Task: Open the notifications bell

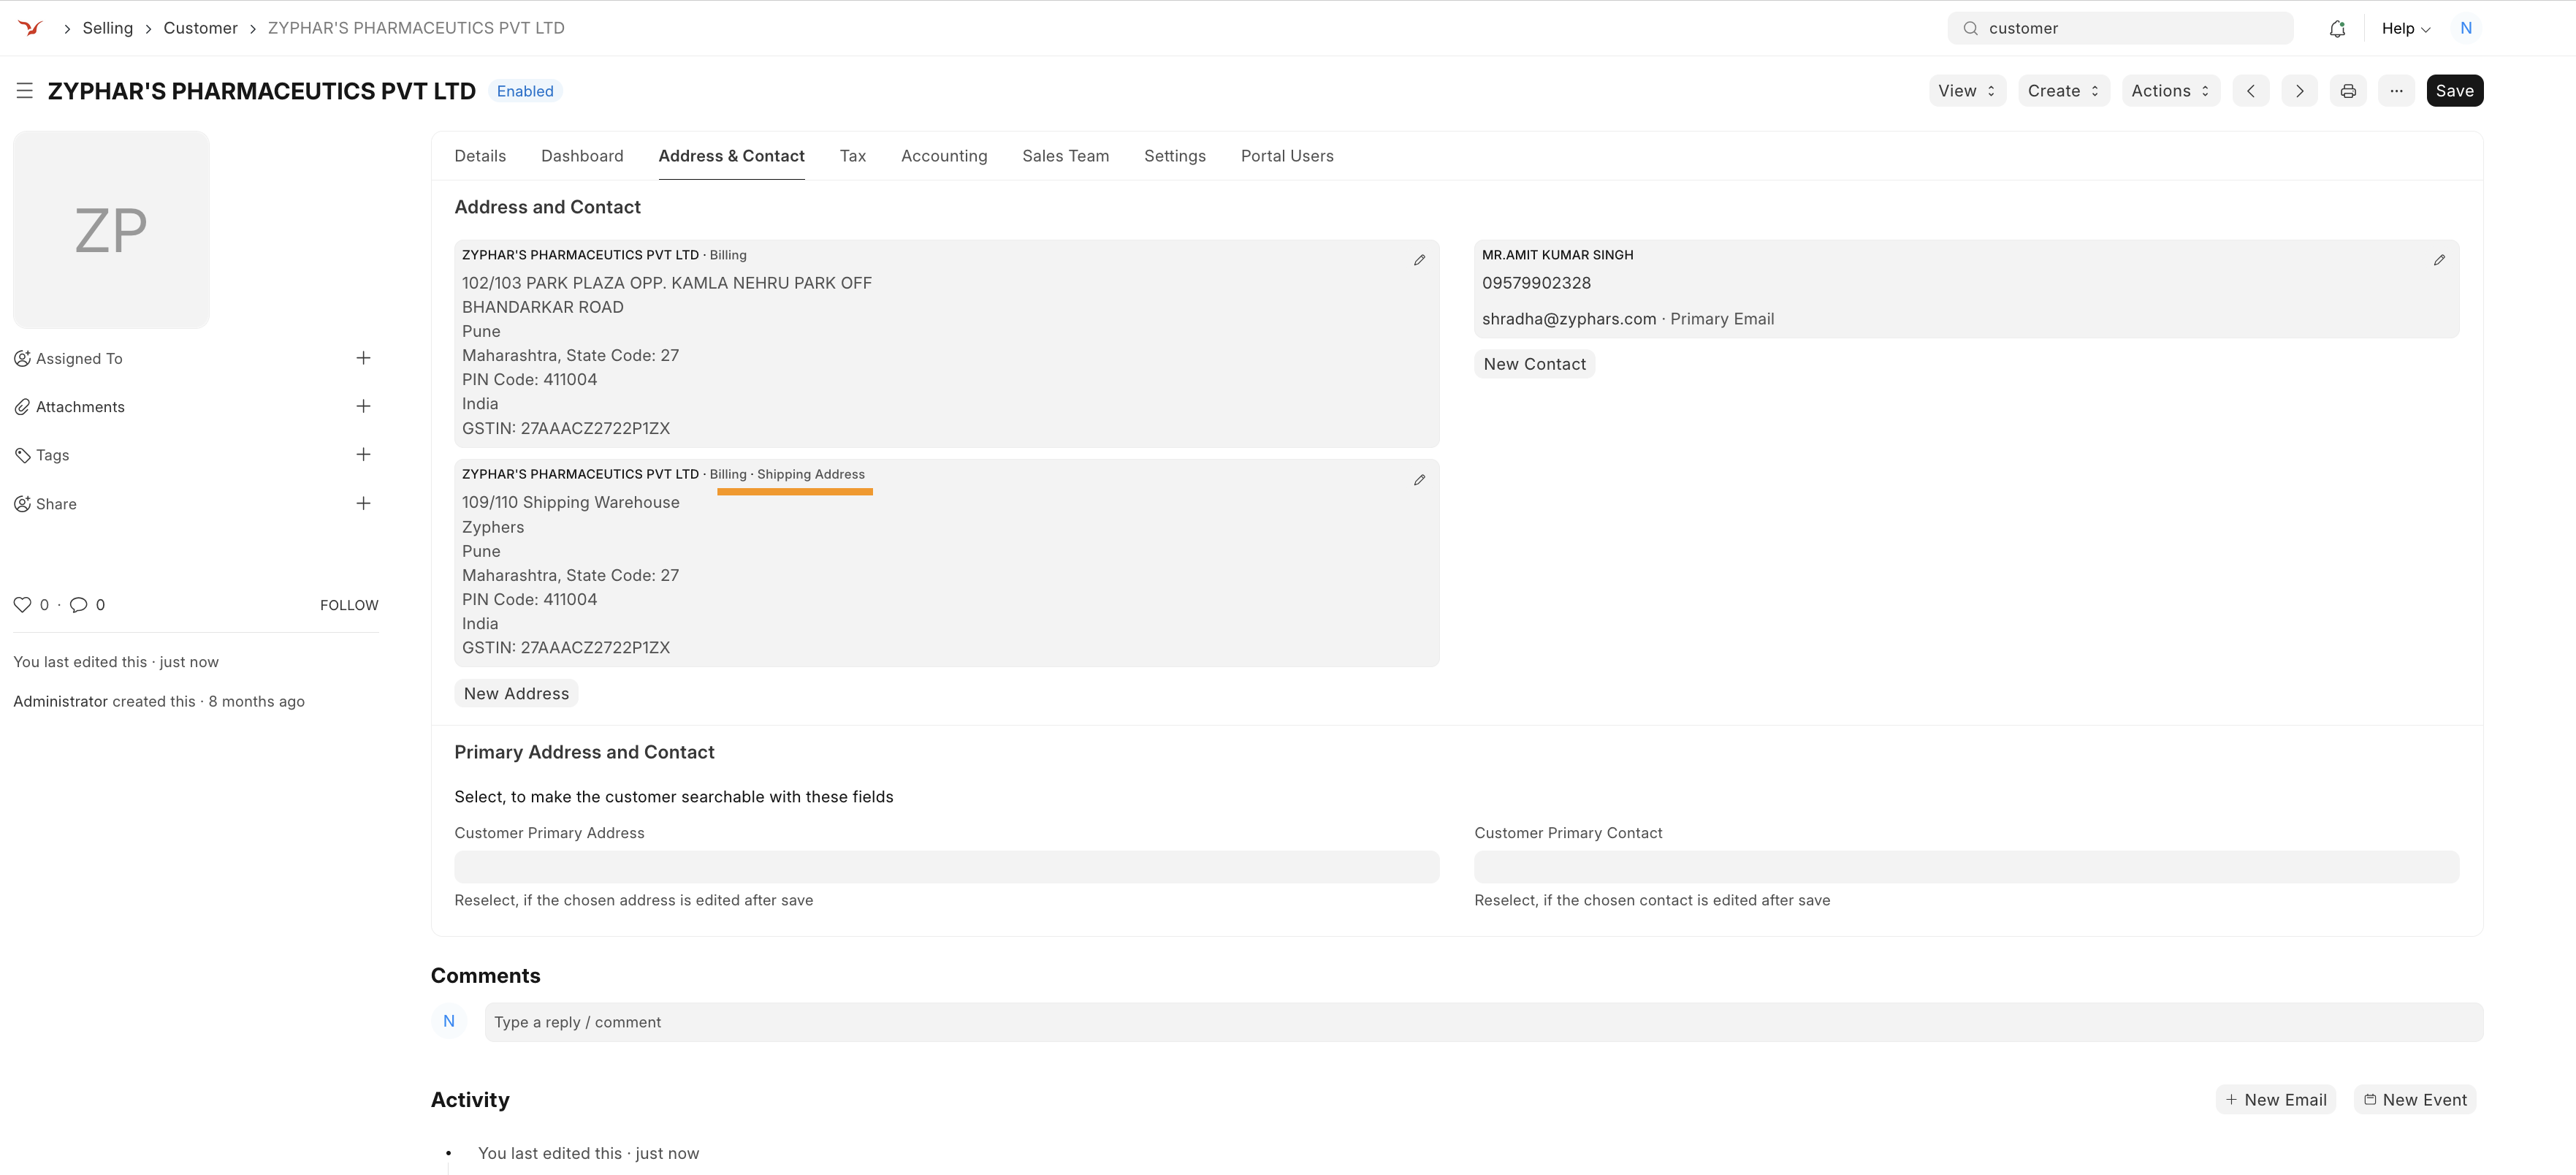Action: [2337, 28]
